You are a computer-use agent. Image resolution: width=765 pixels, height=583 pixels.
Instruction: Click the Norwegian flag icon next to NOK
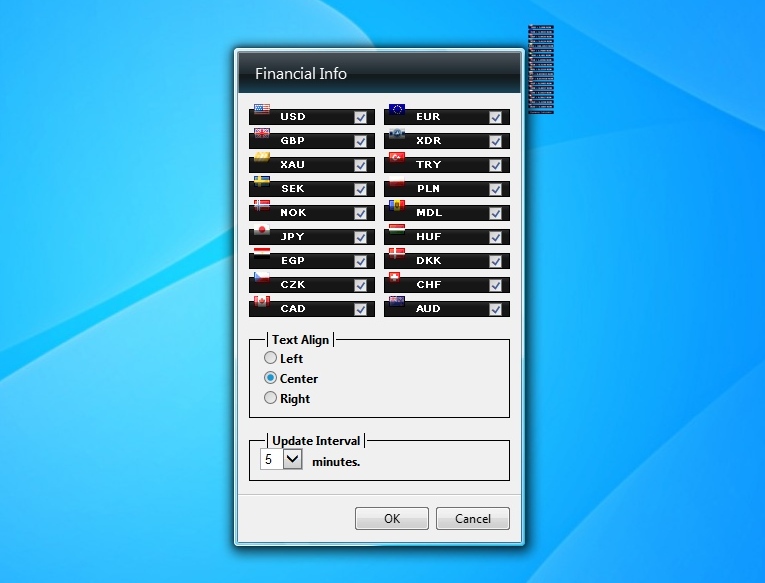(262, 204)
